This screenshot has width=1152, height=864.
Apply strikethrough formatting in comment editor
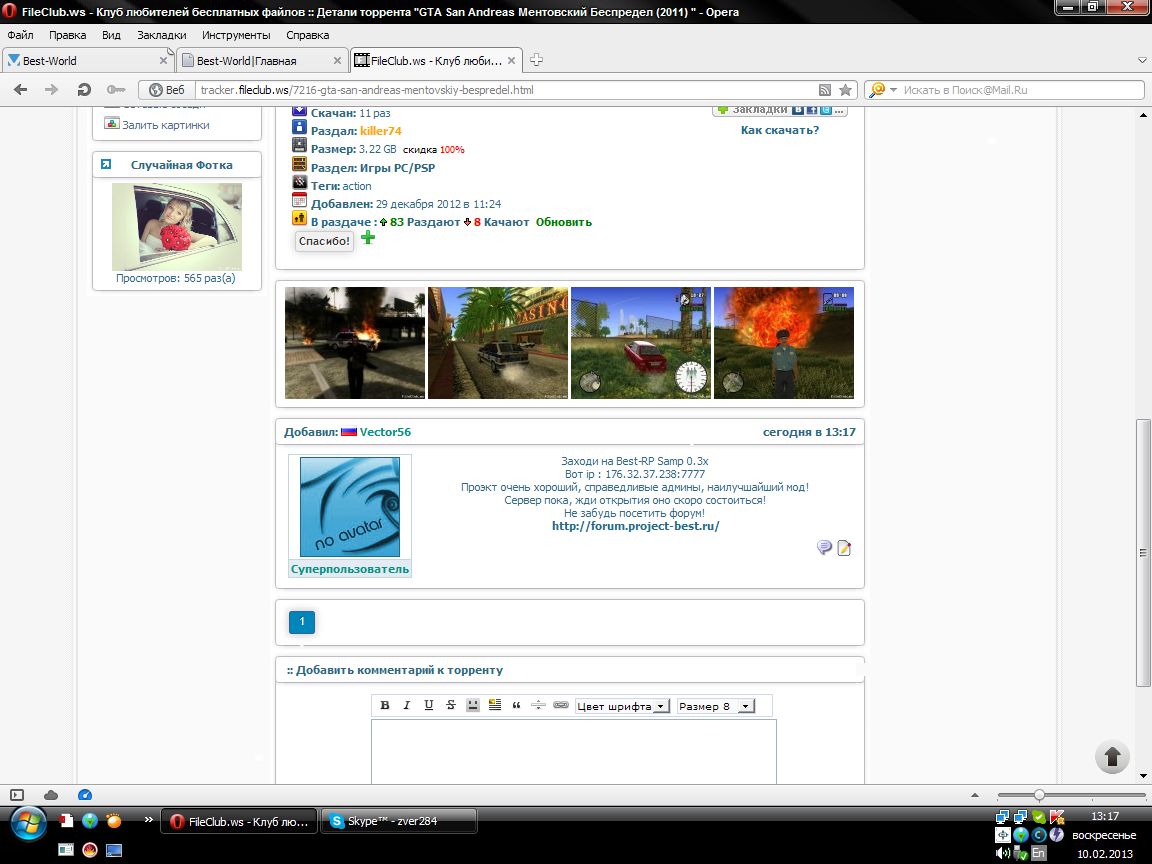(x=450, y=705)
